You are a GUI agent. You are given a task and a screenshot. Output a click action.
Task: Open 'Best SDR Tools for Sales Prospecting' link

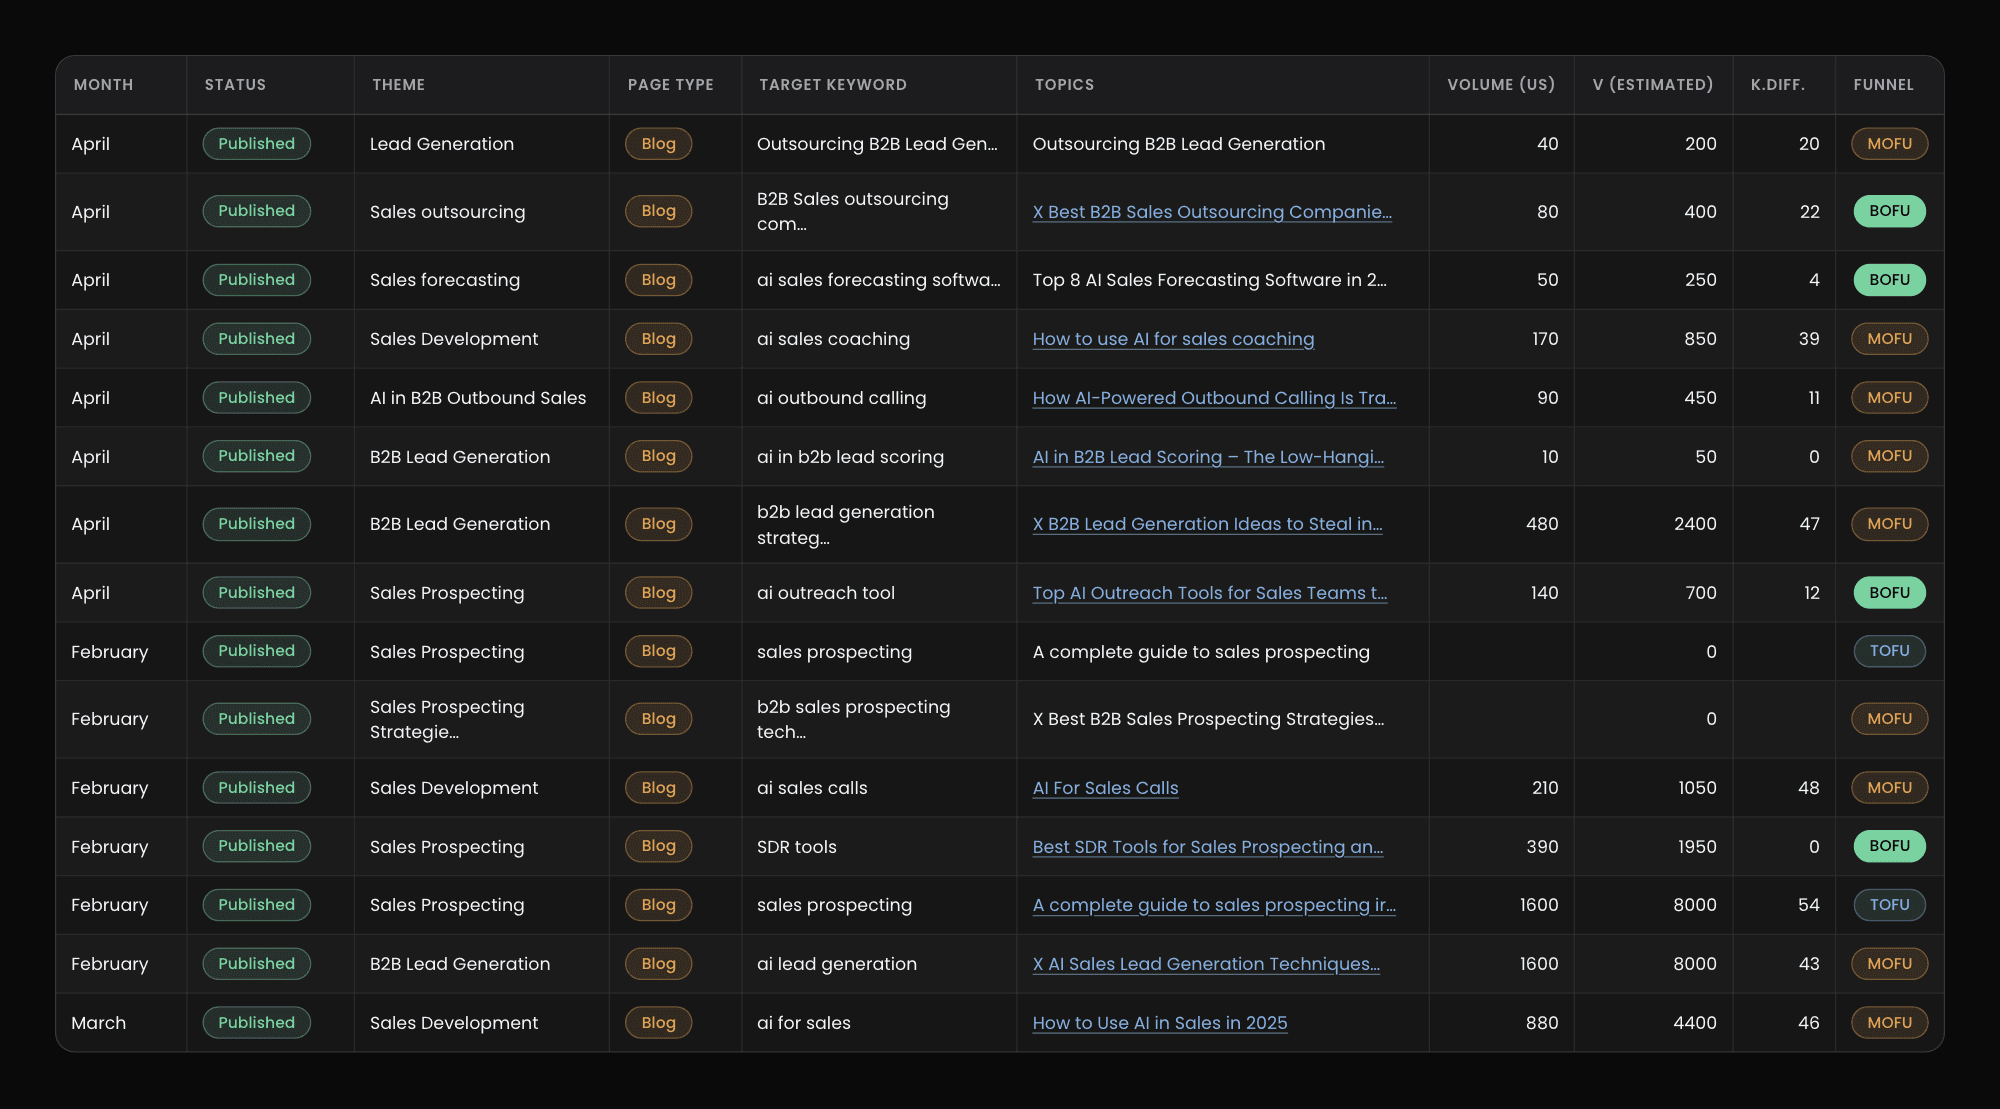[x=1208, y=847]
